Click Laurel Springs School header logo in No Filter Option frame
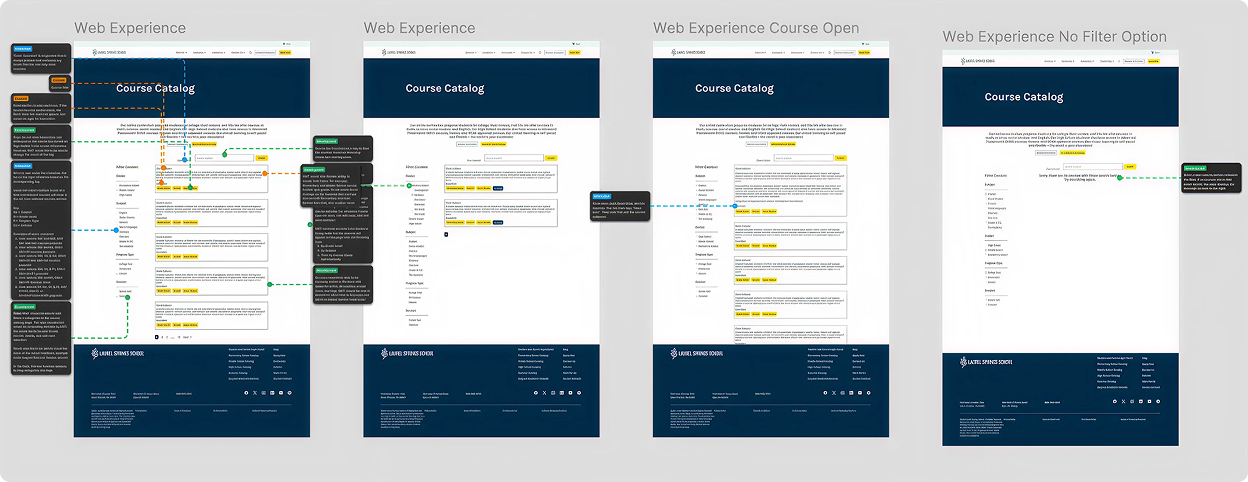The image size is (1248, 482). (x=978, y=61)
